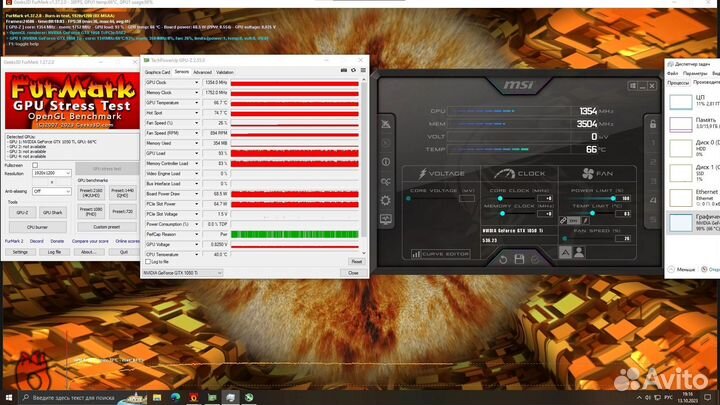Click GPU-Z Reset button
The image size is (720, 405).
coord(356,262)
